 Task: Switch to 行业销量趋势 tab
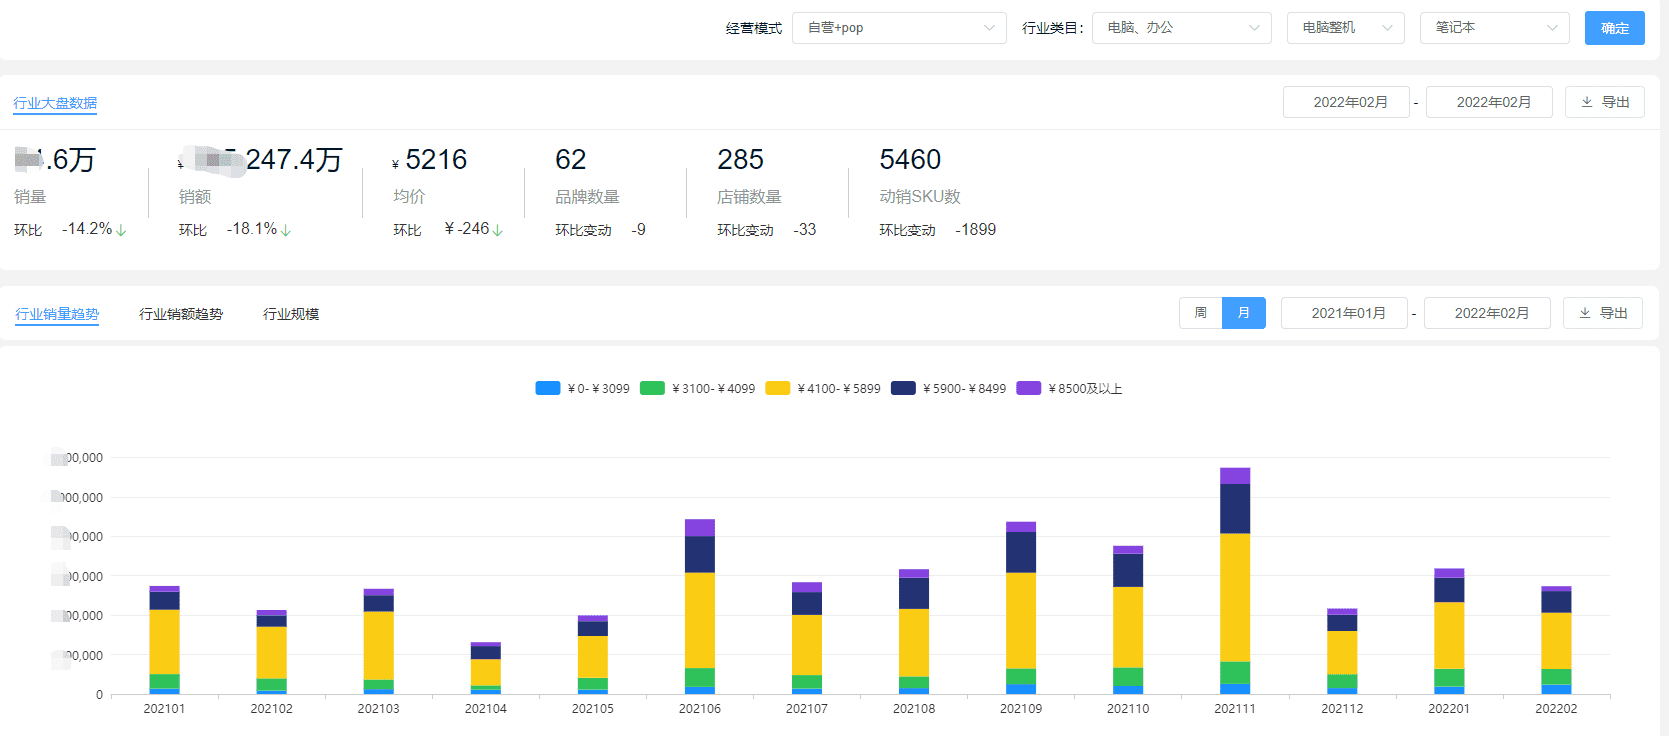[57, 314]
